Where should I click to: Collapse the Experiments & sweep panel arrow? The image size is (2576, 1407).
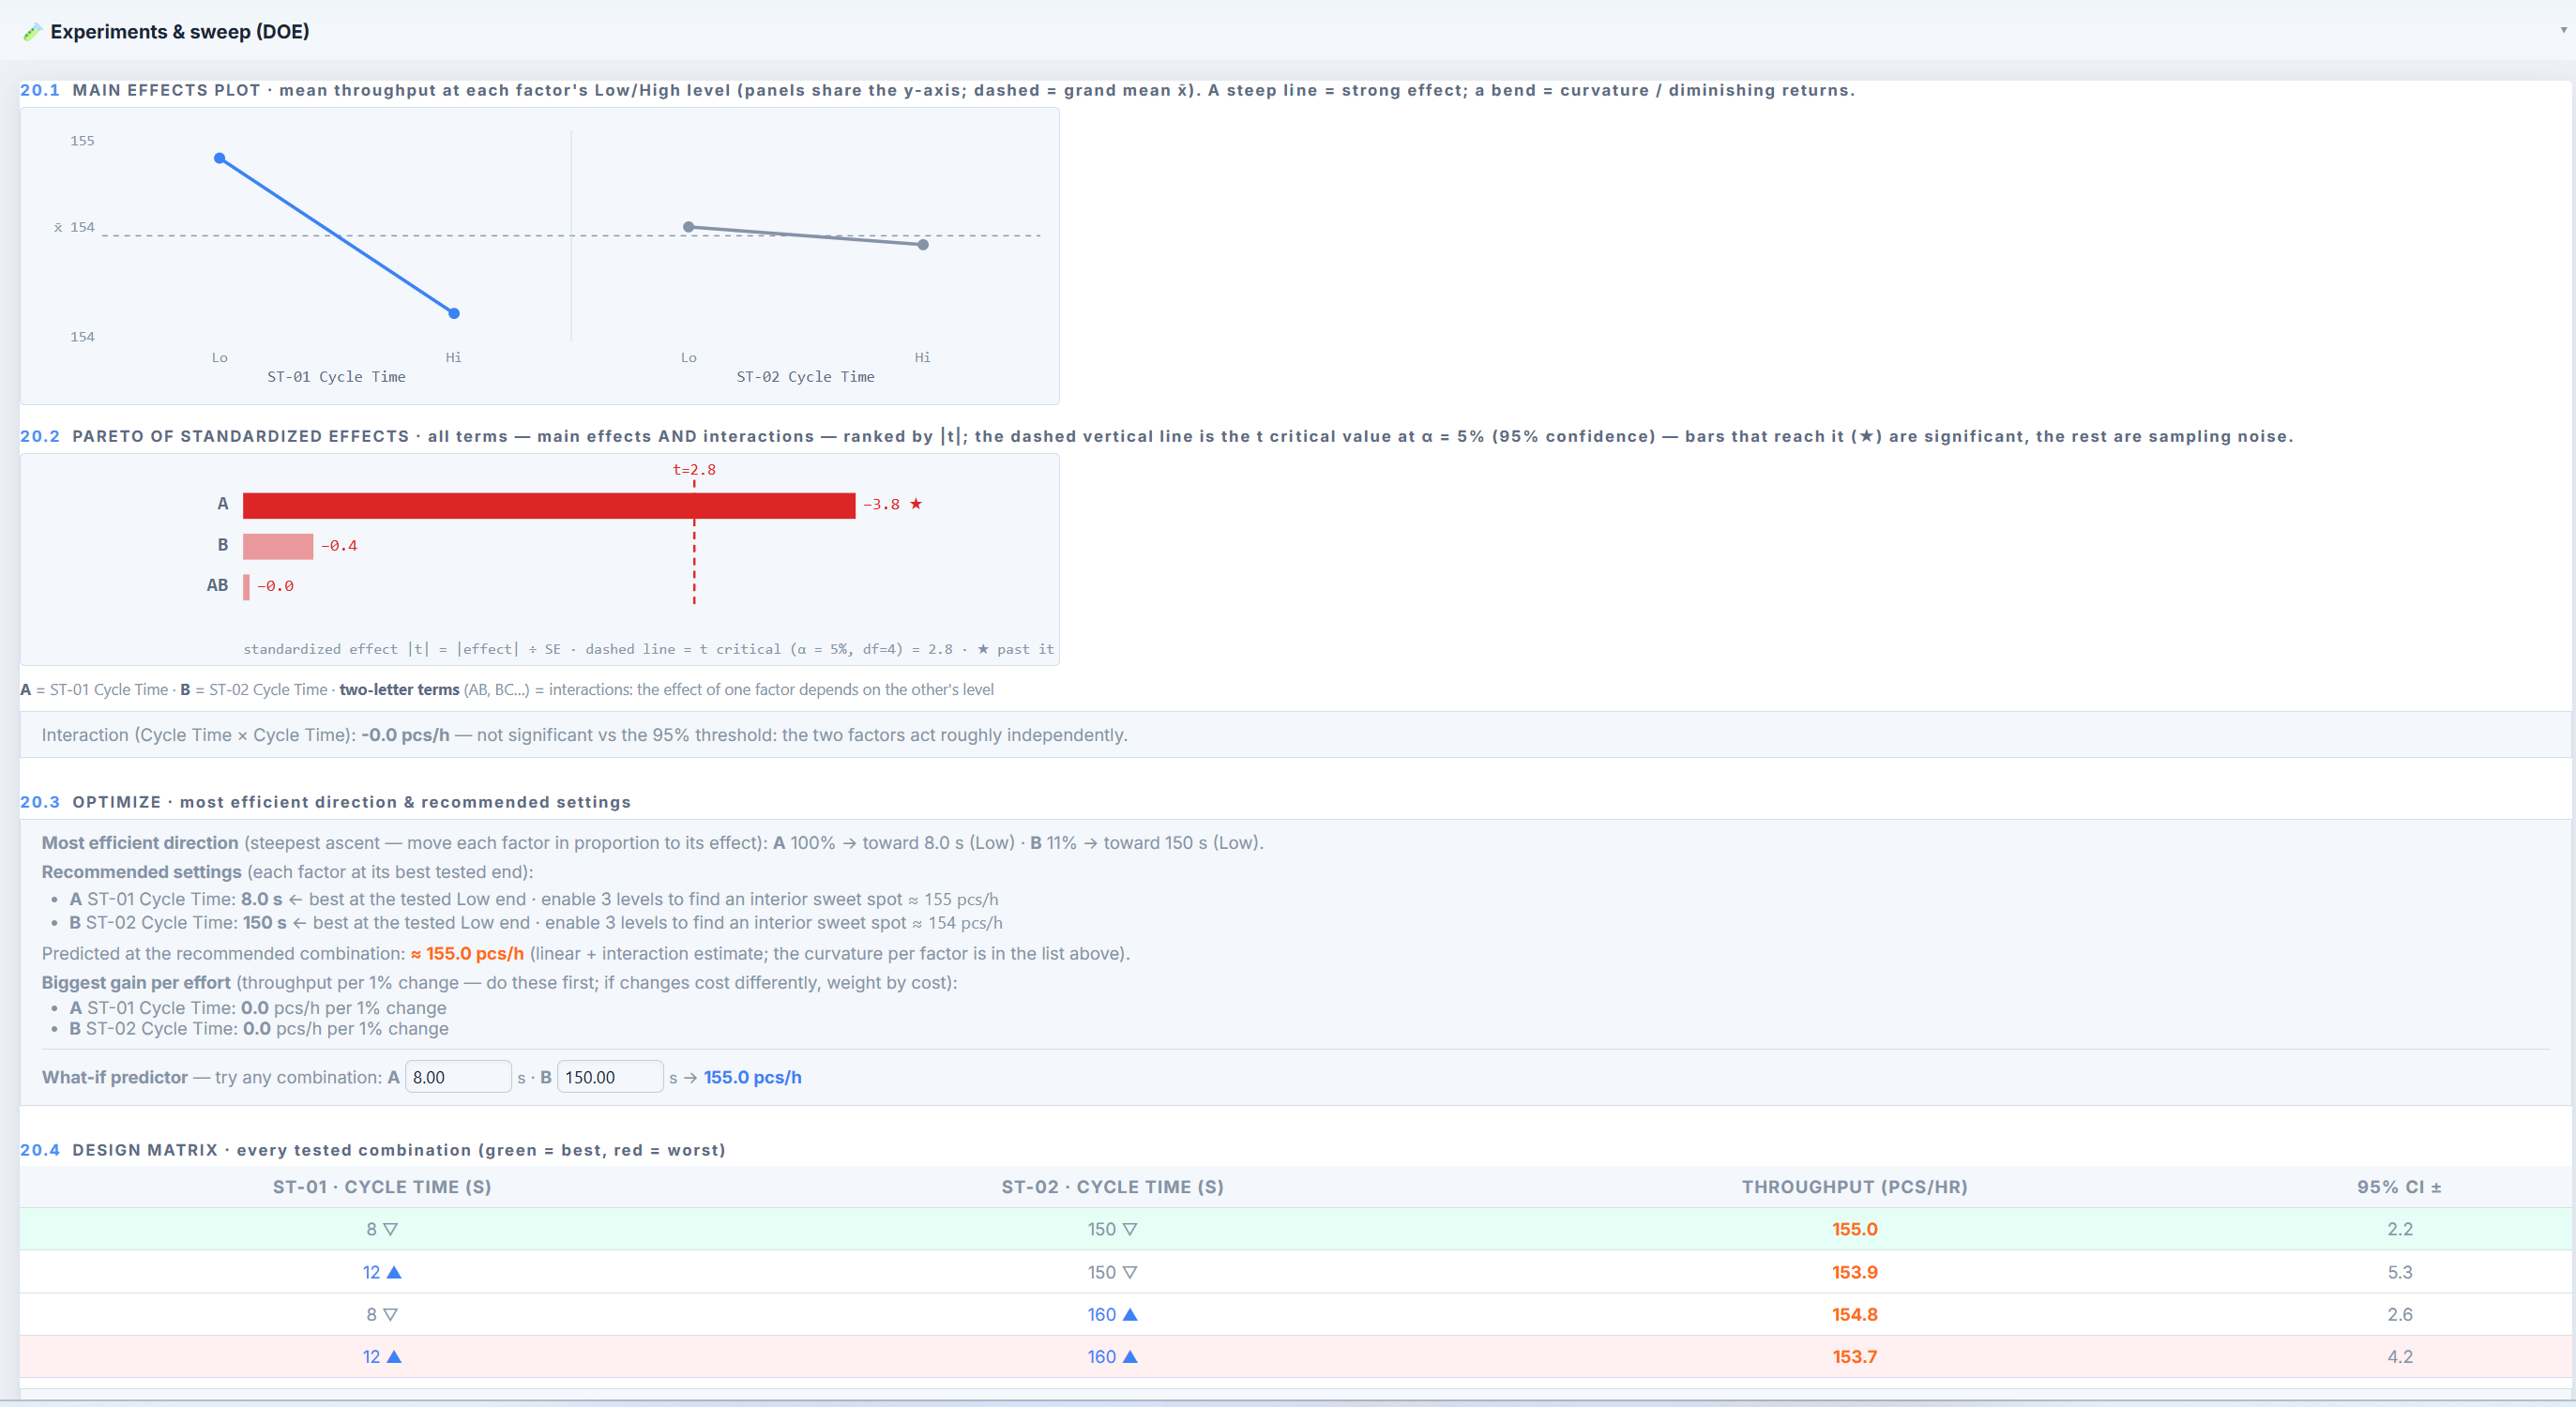point(2563,30)
